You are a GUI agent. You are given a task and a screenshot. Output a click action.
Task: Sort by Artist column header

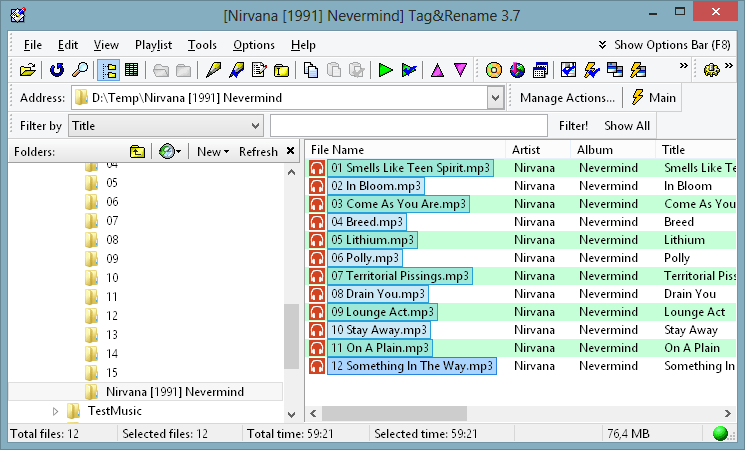pyautogui.click(x=538, y=150)
